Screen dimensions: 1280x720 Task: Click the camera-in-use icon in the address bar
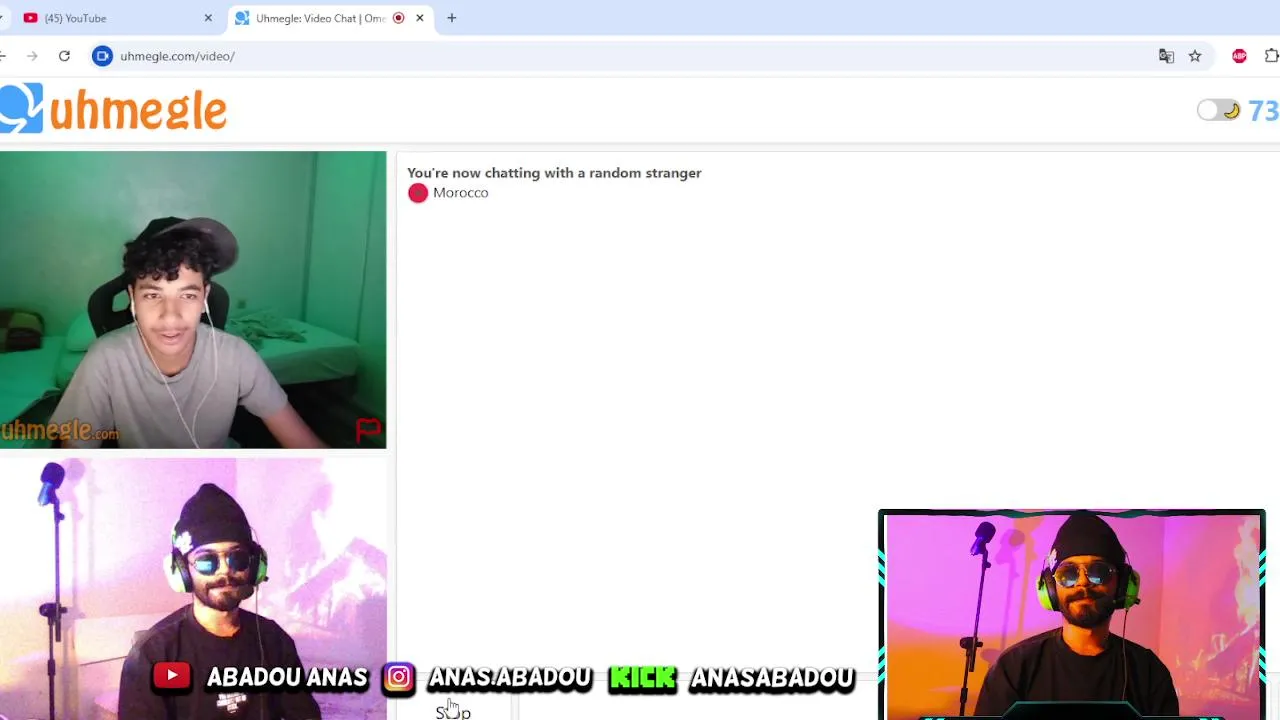102,56
